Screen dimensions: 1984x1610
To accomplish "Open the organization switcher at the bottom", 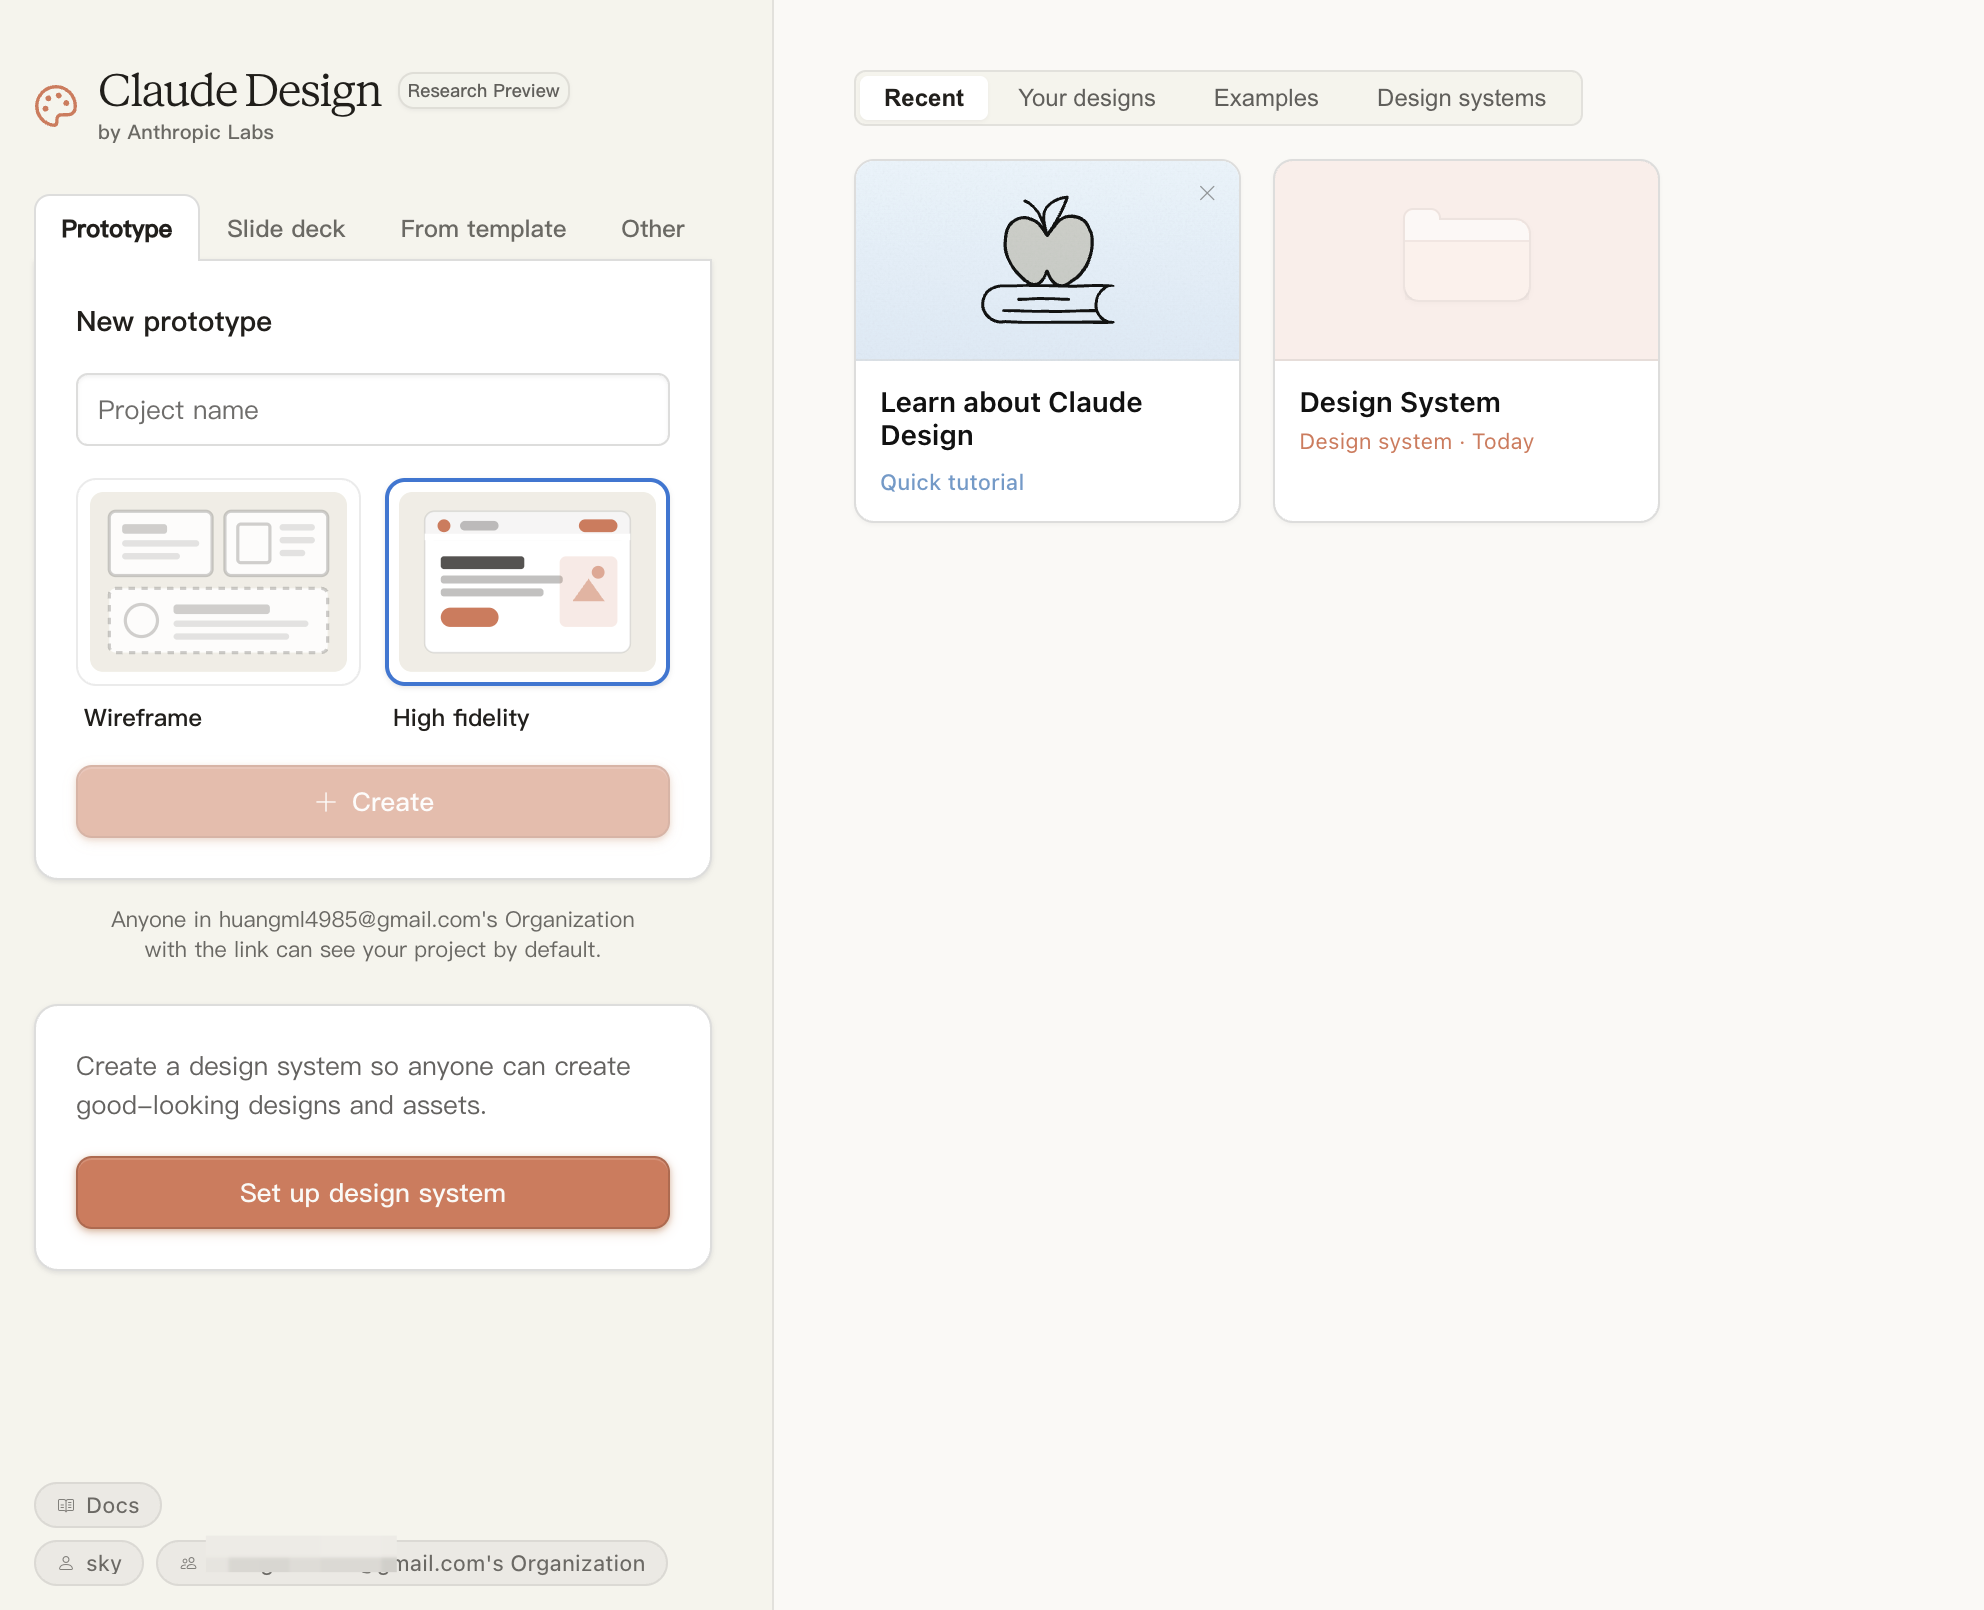I will click(x=412, y=1563).
